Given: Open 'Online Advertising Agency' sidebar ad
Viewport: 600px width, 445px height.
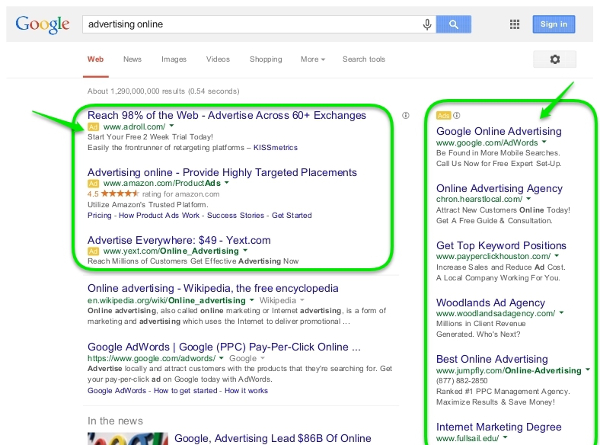Looking at the screenshot, I should pos(499,188).
